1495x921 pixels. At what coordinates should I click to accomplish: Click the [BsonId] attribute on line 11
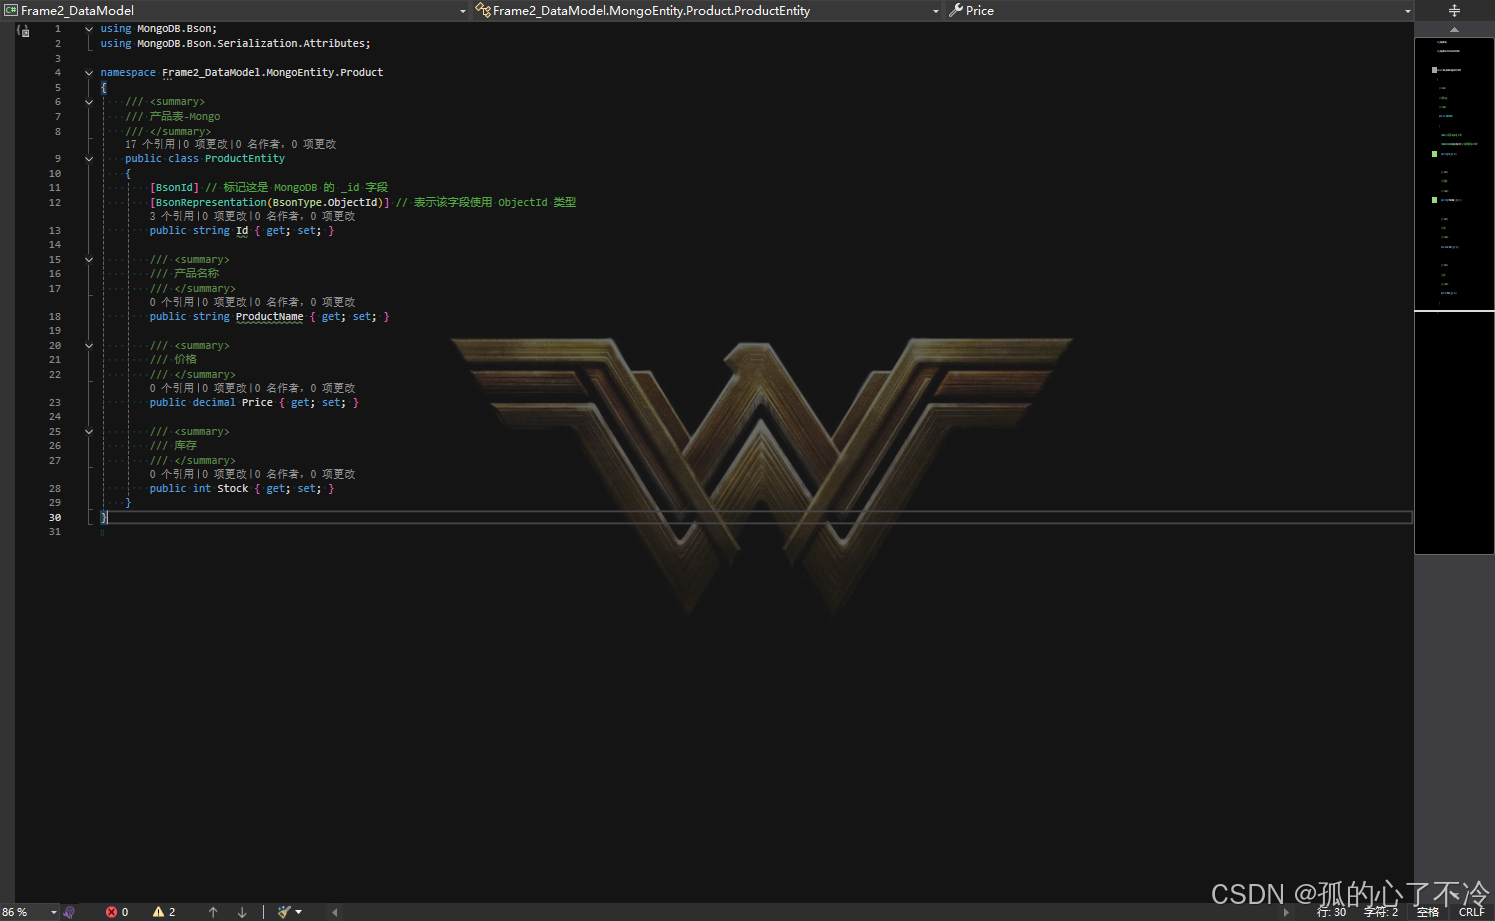pos(175,188)
